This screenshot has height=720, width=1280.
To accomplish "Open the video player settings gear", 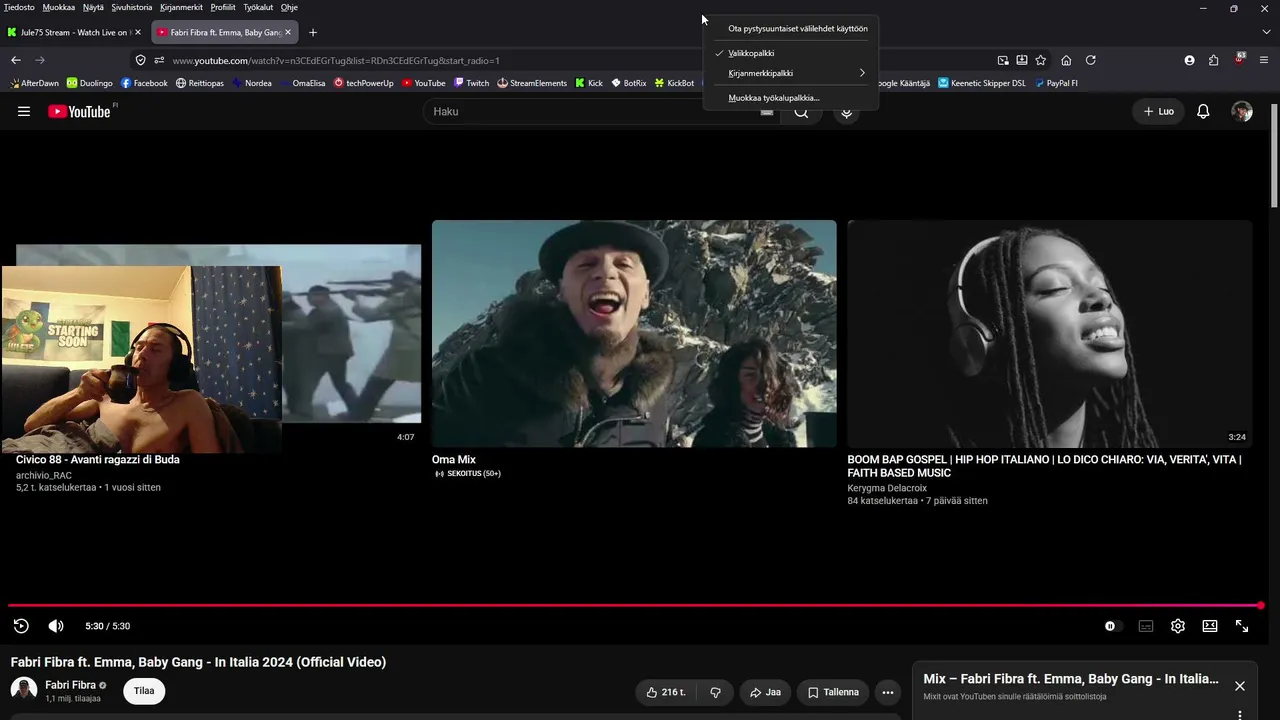I will [1178, 626].
